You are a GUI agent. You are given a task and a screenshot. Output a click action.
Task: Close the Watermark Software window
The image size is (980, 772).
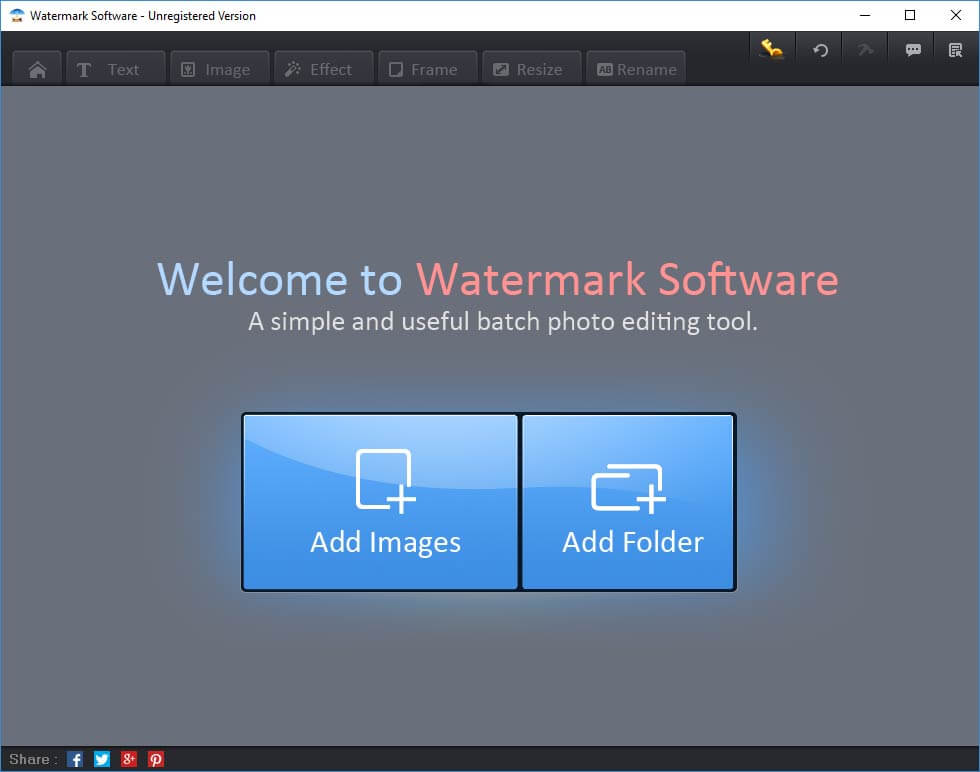pos(956,16)
